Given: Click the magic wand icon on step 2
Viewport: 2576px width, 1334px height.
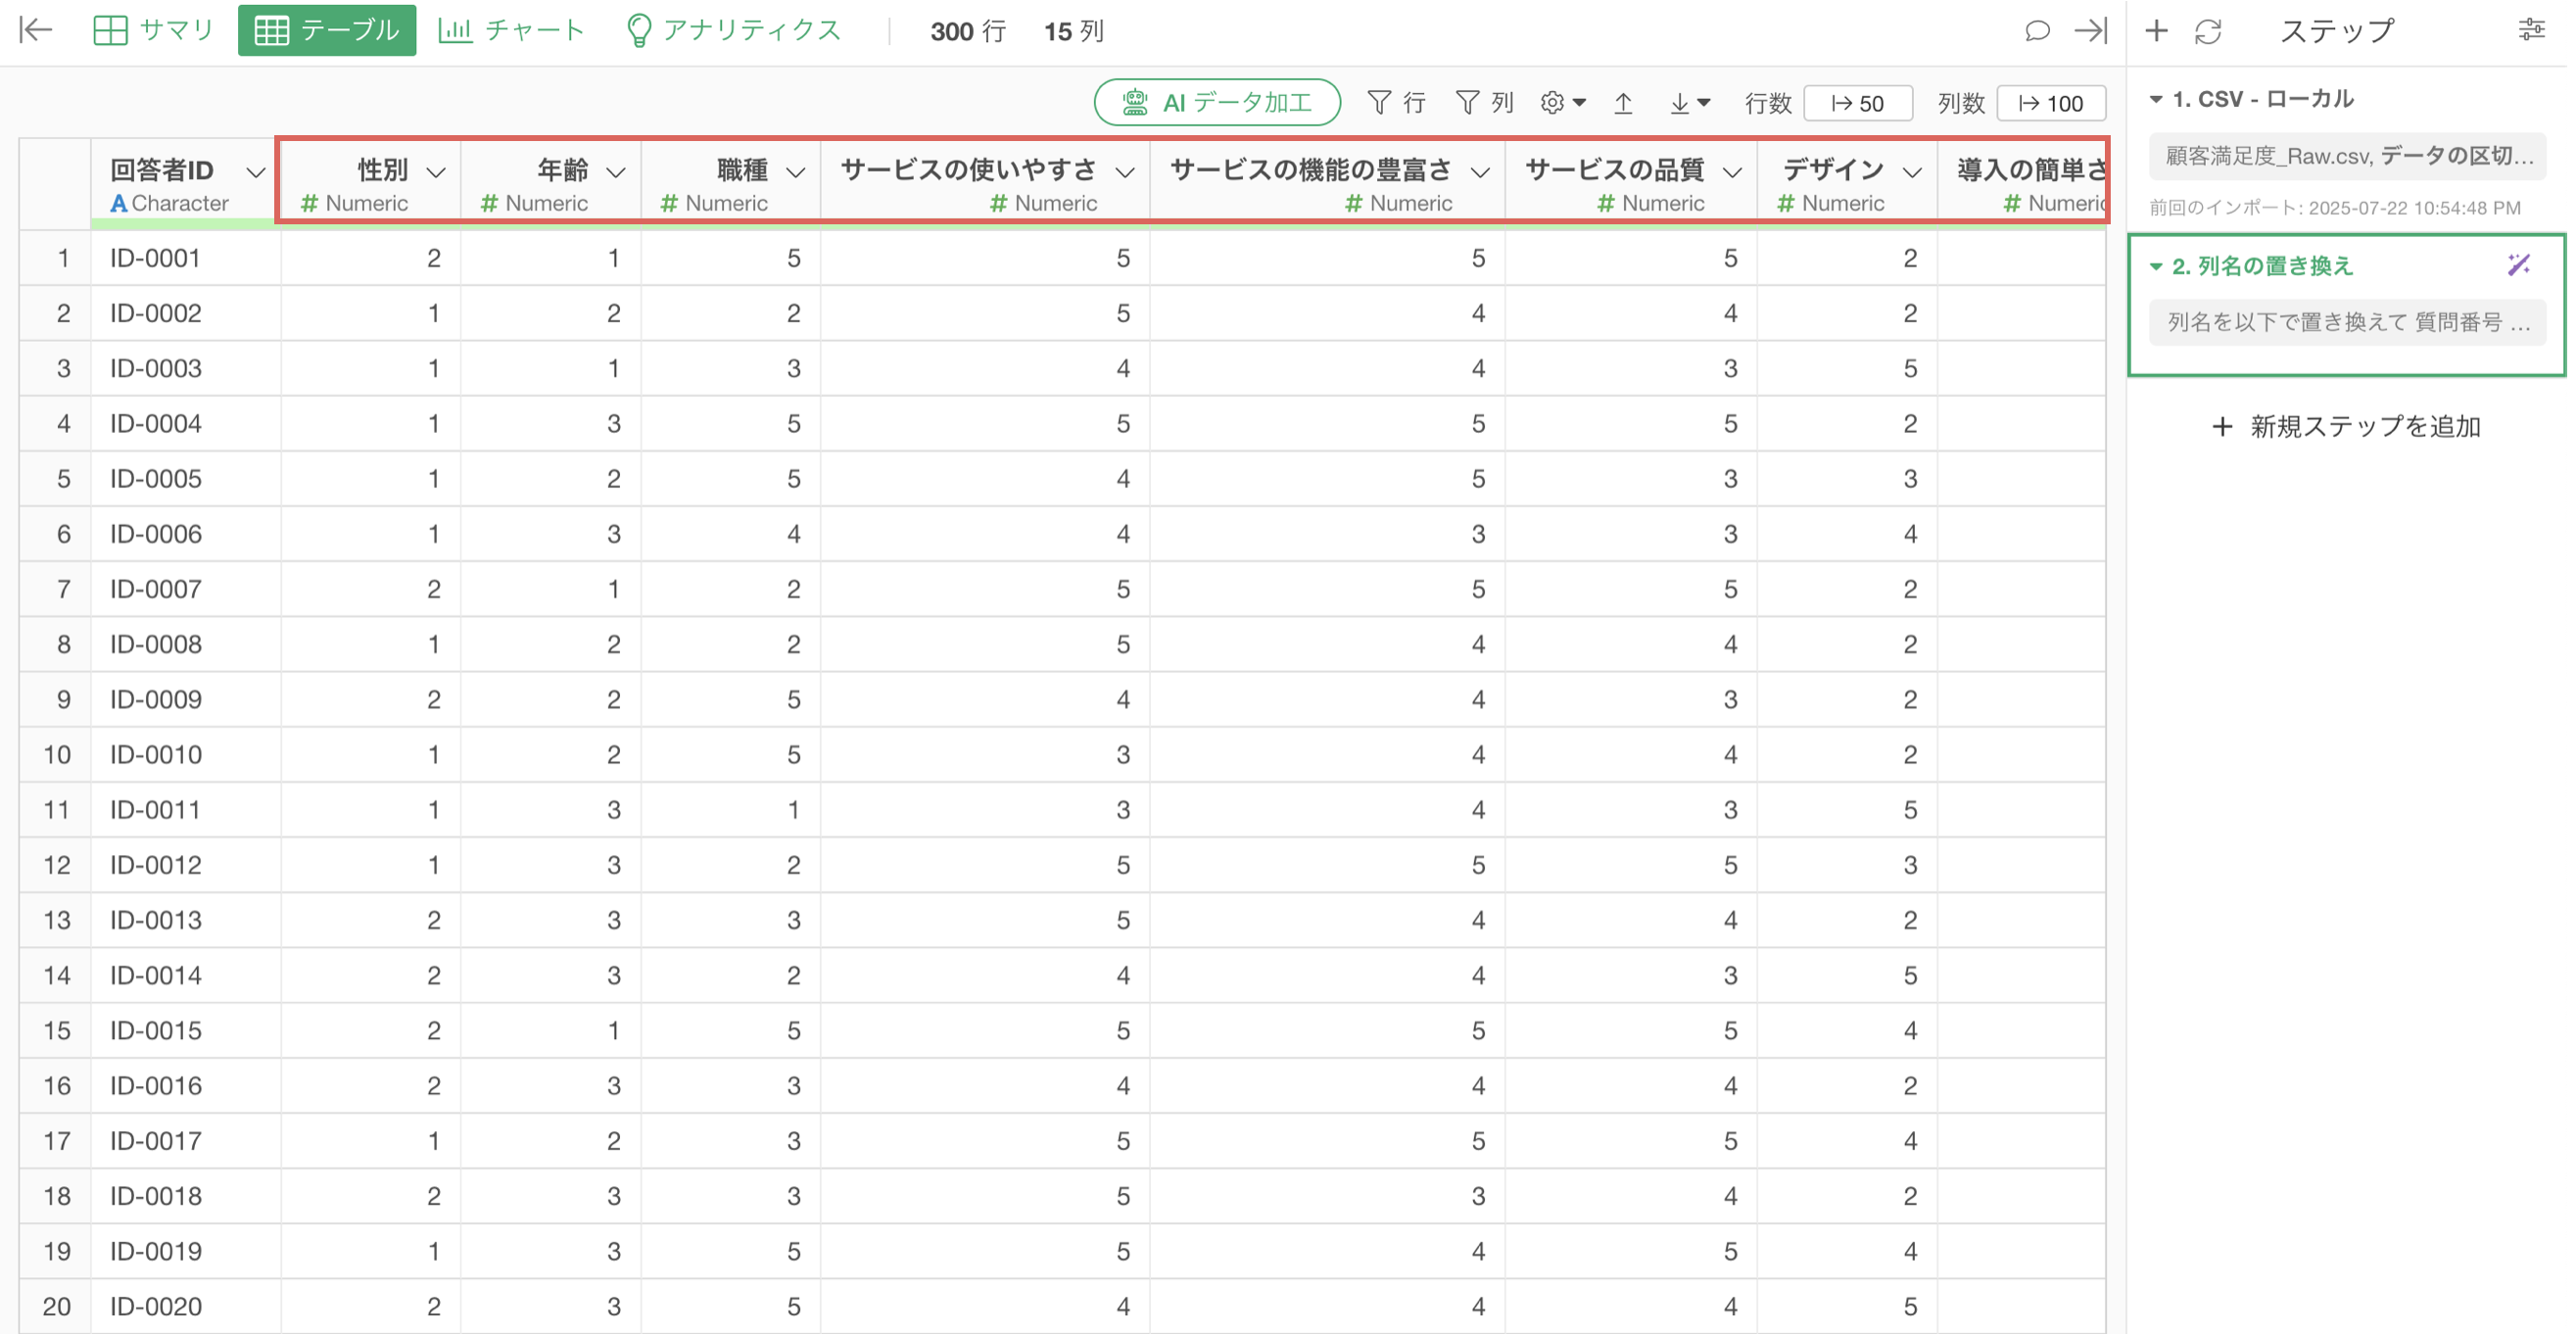Looking at the screenshot, I should [x=2518, y=265].
